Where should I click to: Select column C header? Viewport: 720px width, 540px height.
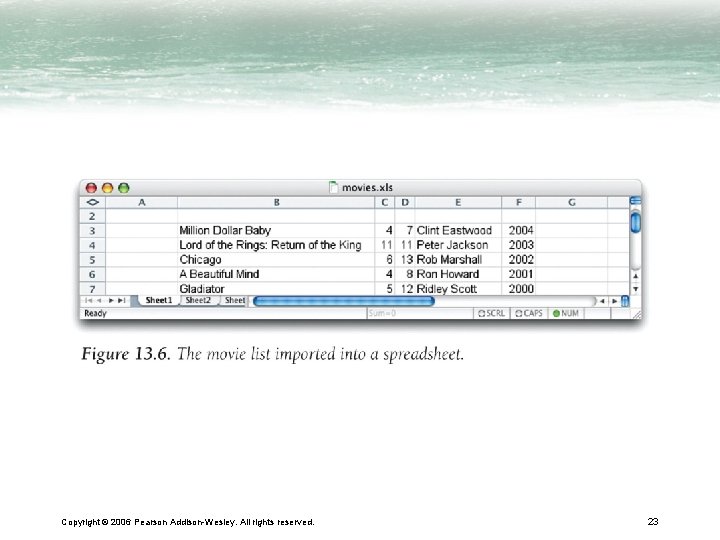click(385, 202)
